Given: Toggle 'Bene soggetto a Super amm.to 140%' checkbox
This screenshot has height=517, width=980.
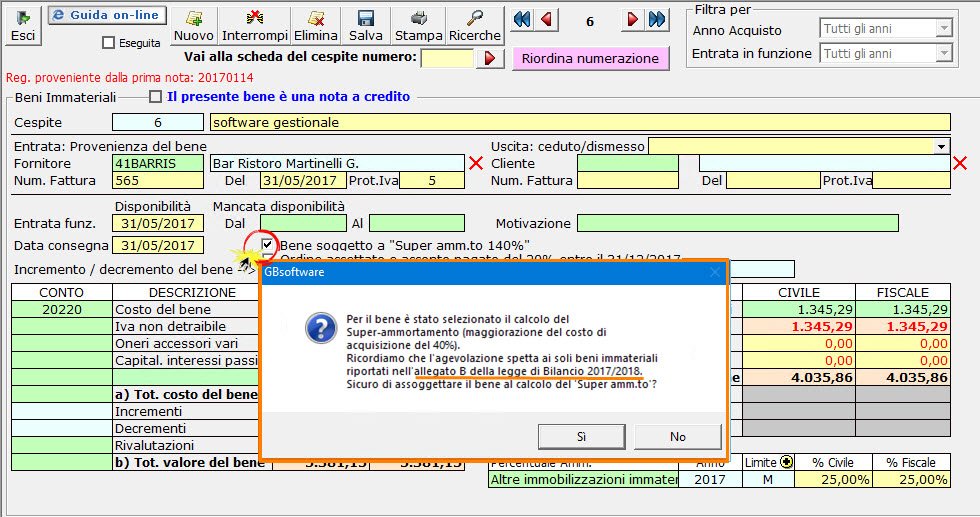Looking at the screenshot, I should point(268,244).
